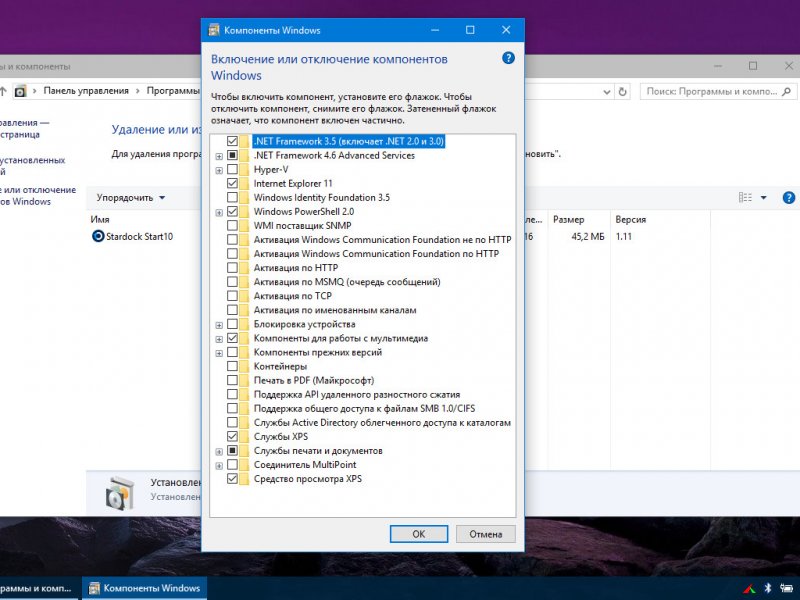Image resolution: width=800 pixels, height=600 pixels.
Task: Expand Компоненты для работы с мультимедиа node
Action: pyautogui.click(x=219, y=339)
